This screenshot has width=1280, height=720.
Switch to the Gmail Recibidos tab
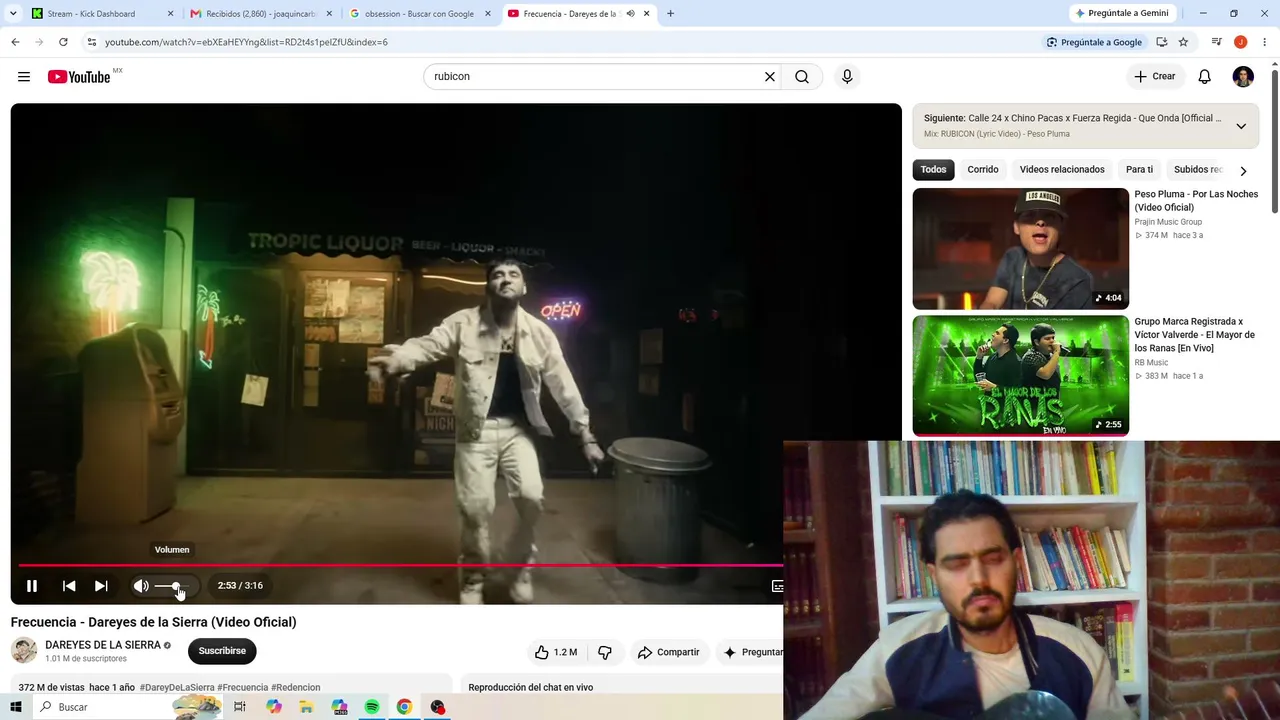pos(260,14)
